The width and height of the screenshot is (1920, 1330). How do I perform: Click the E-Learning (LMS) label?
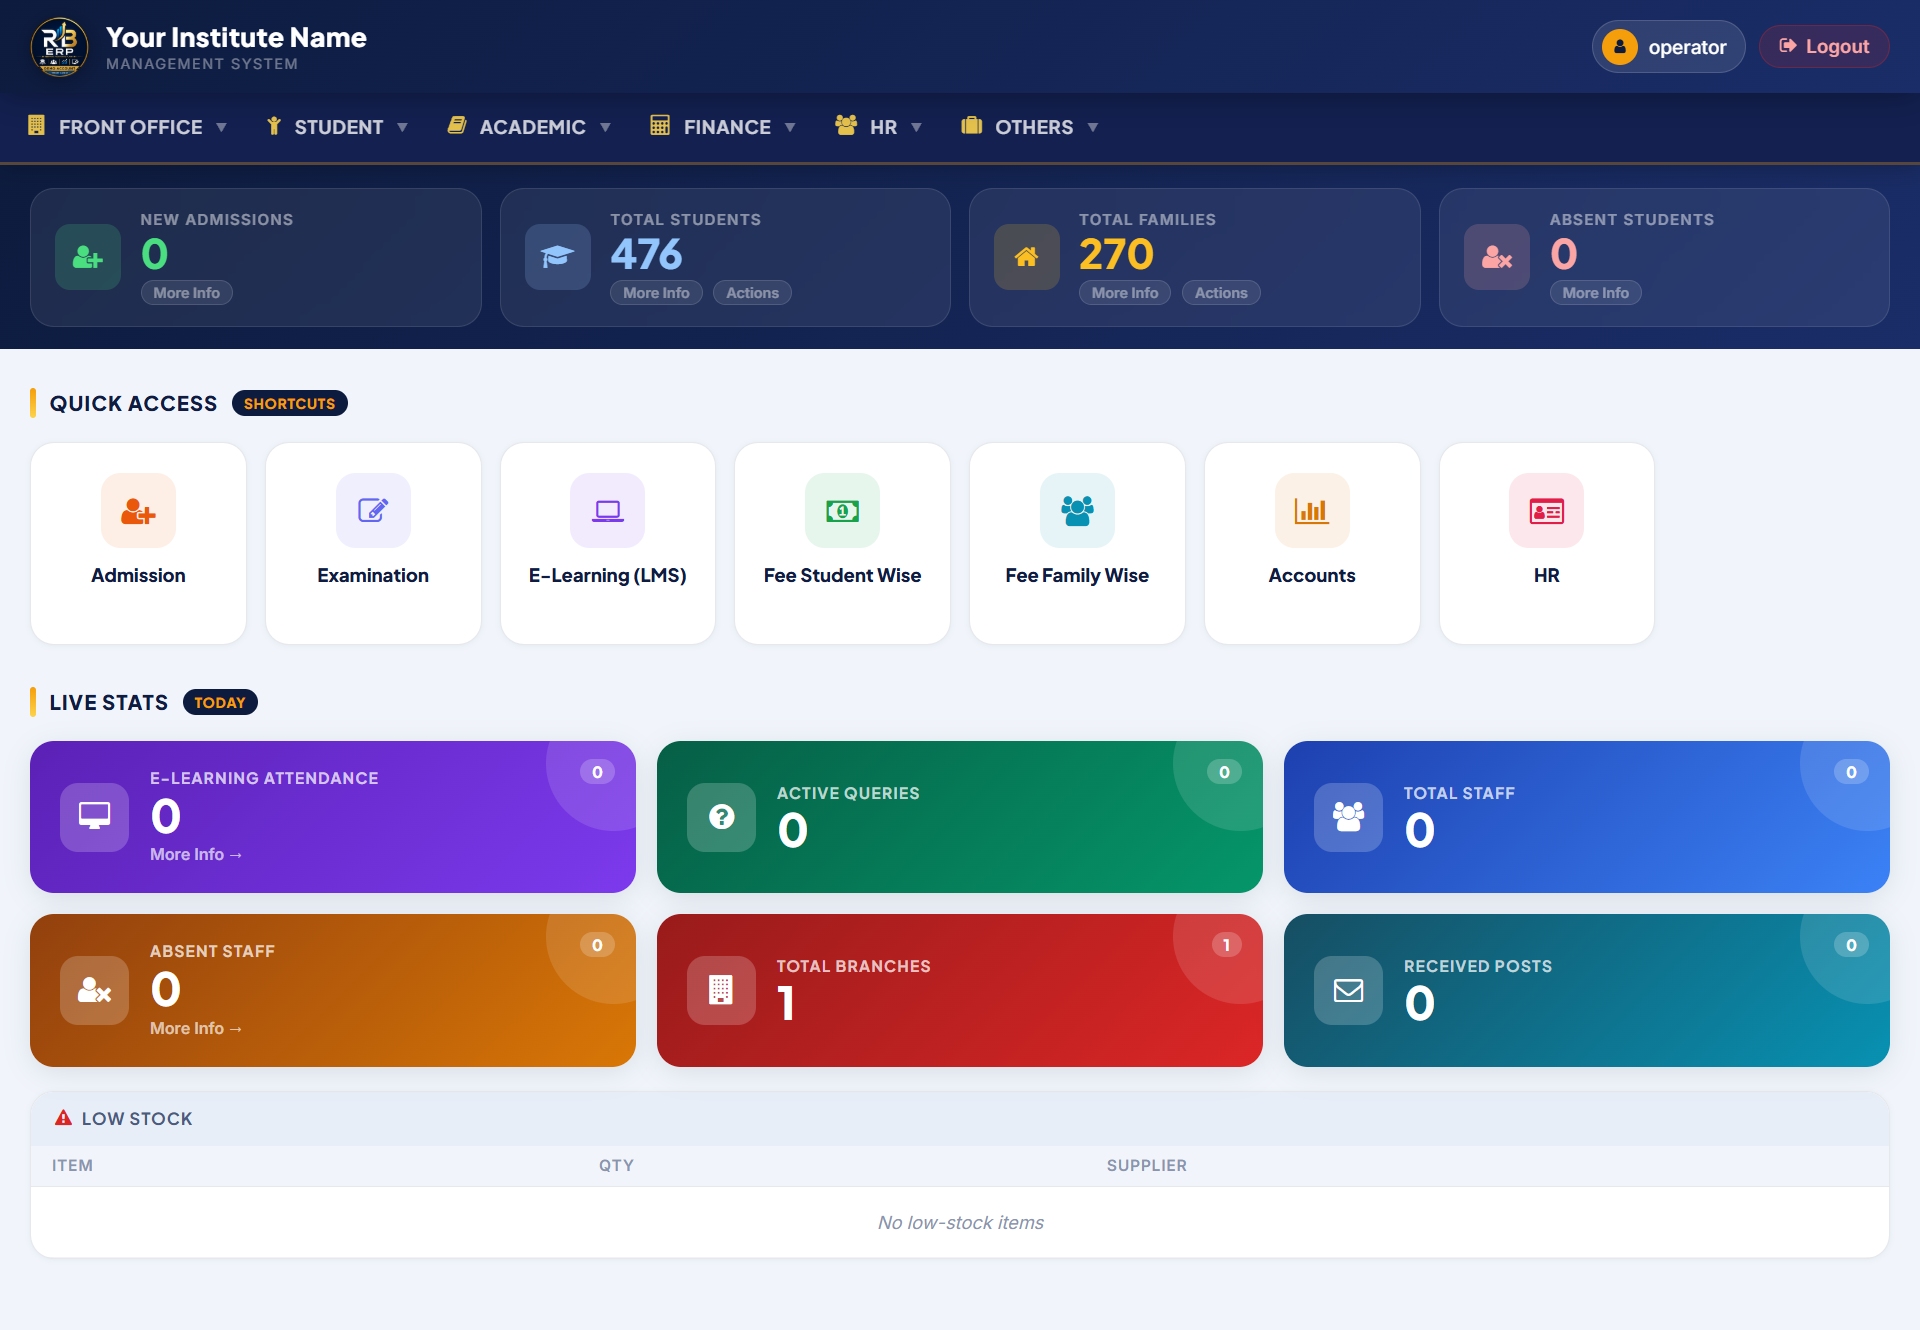tap(608, 576)
